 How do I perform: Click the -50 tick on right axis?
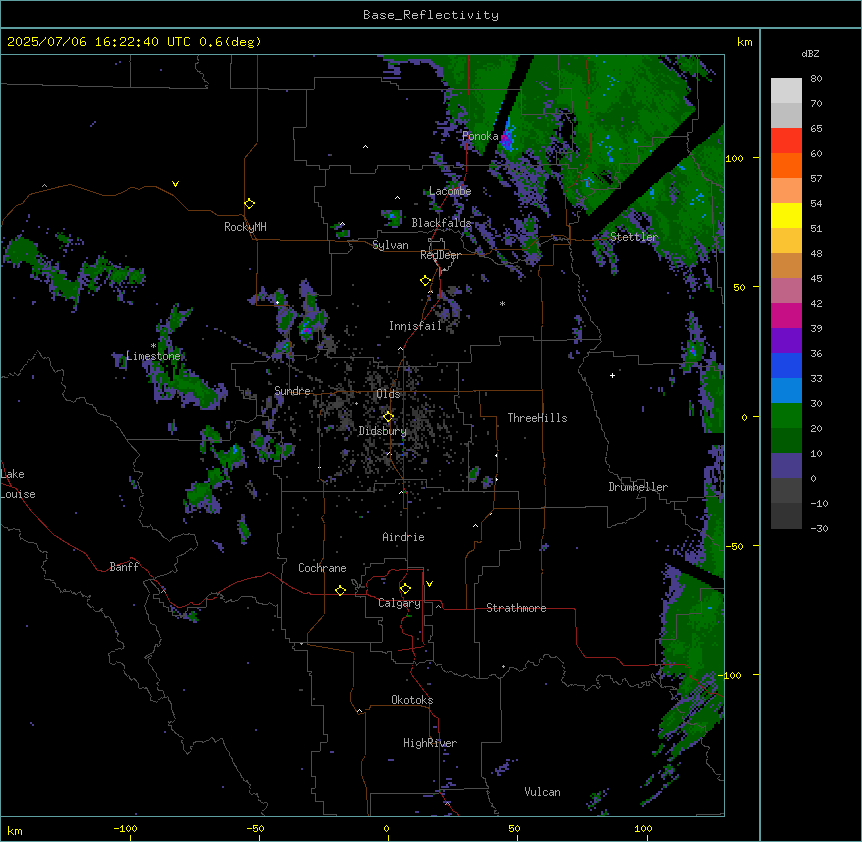734,546
